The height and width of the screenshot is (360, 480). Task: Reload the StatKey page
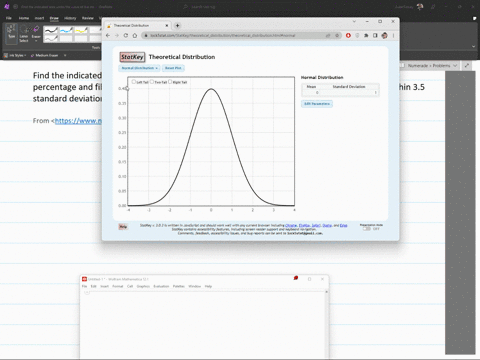126,35
